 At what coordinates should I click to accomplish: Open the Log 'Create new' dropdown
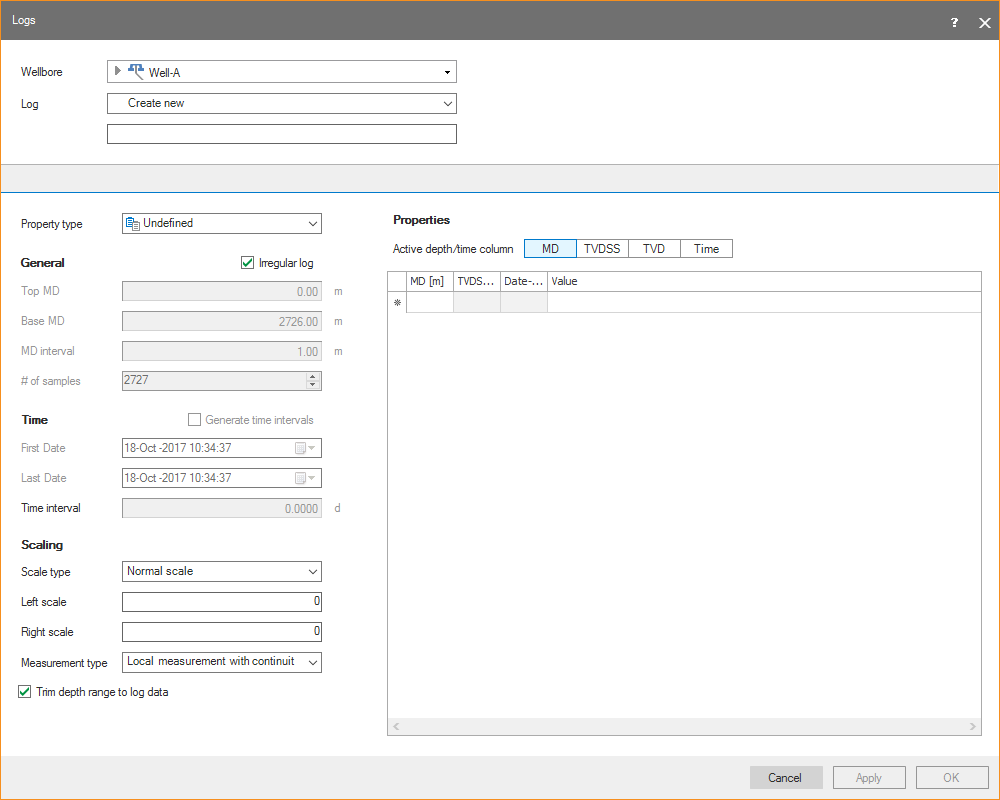click(x=447, y=103)
